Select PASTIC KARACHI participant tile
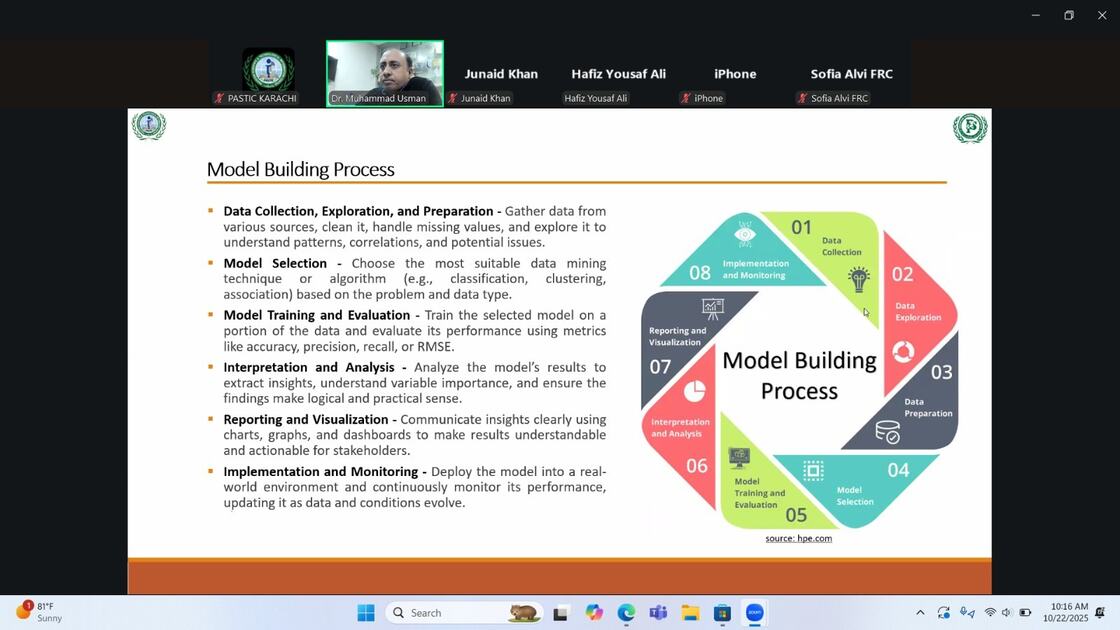Viewport: 1120px width, 630px height. 268,73
